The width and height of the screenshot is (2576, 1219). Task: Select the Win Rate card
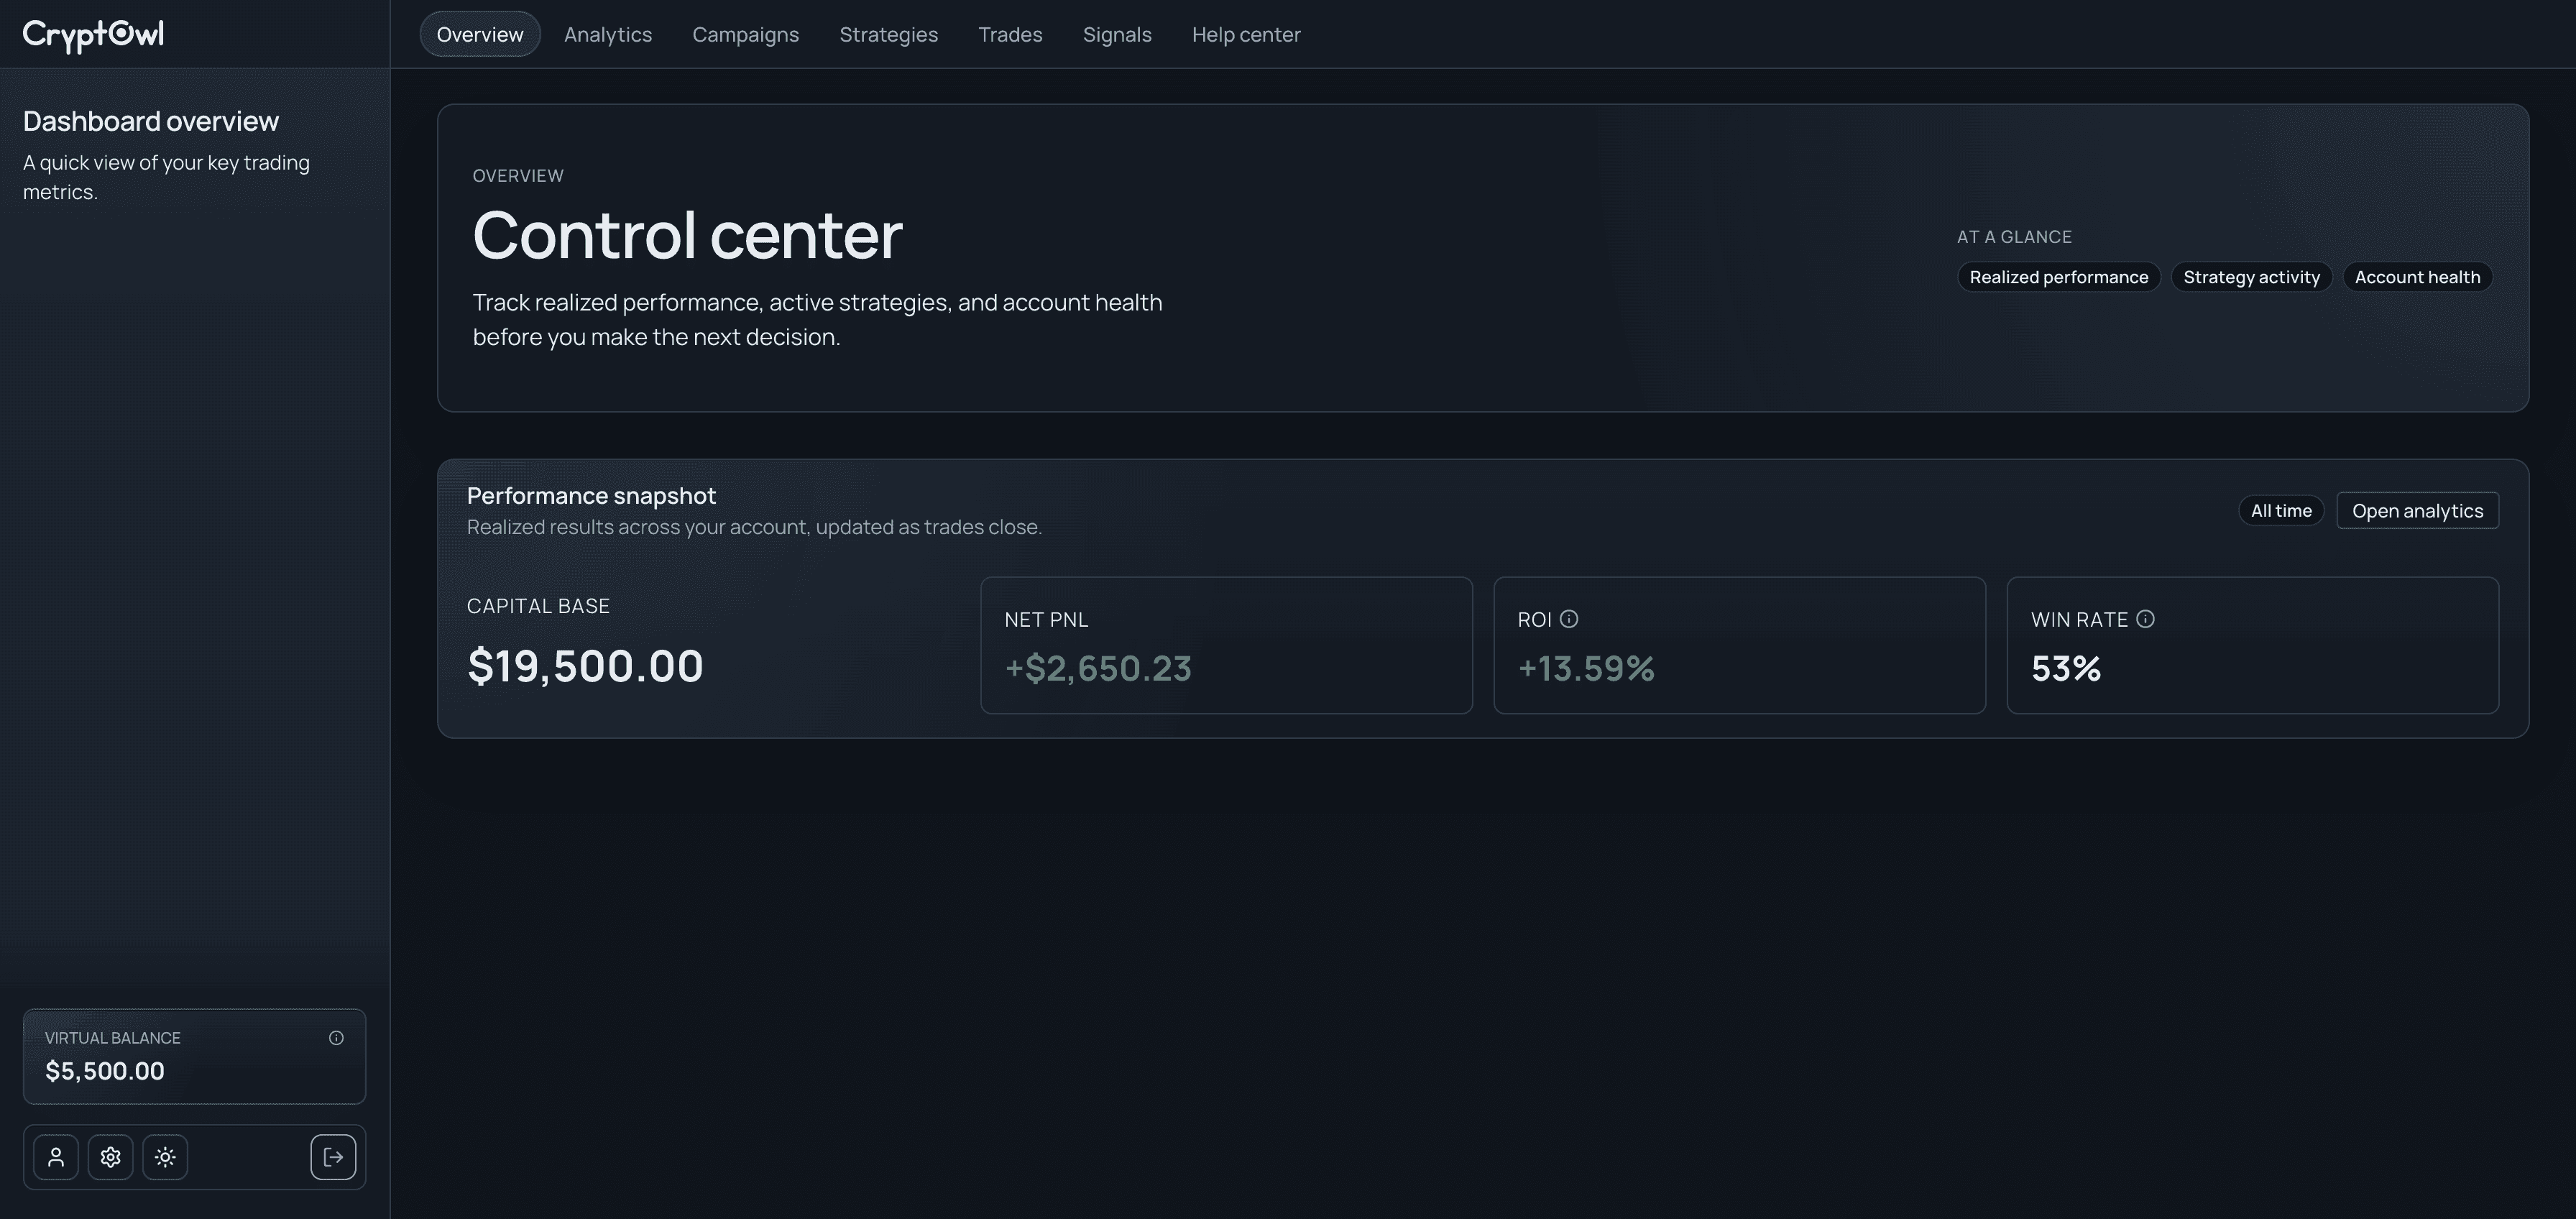pos(2252,645)
